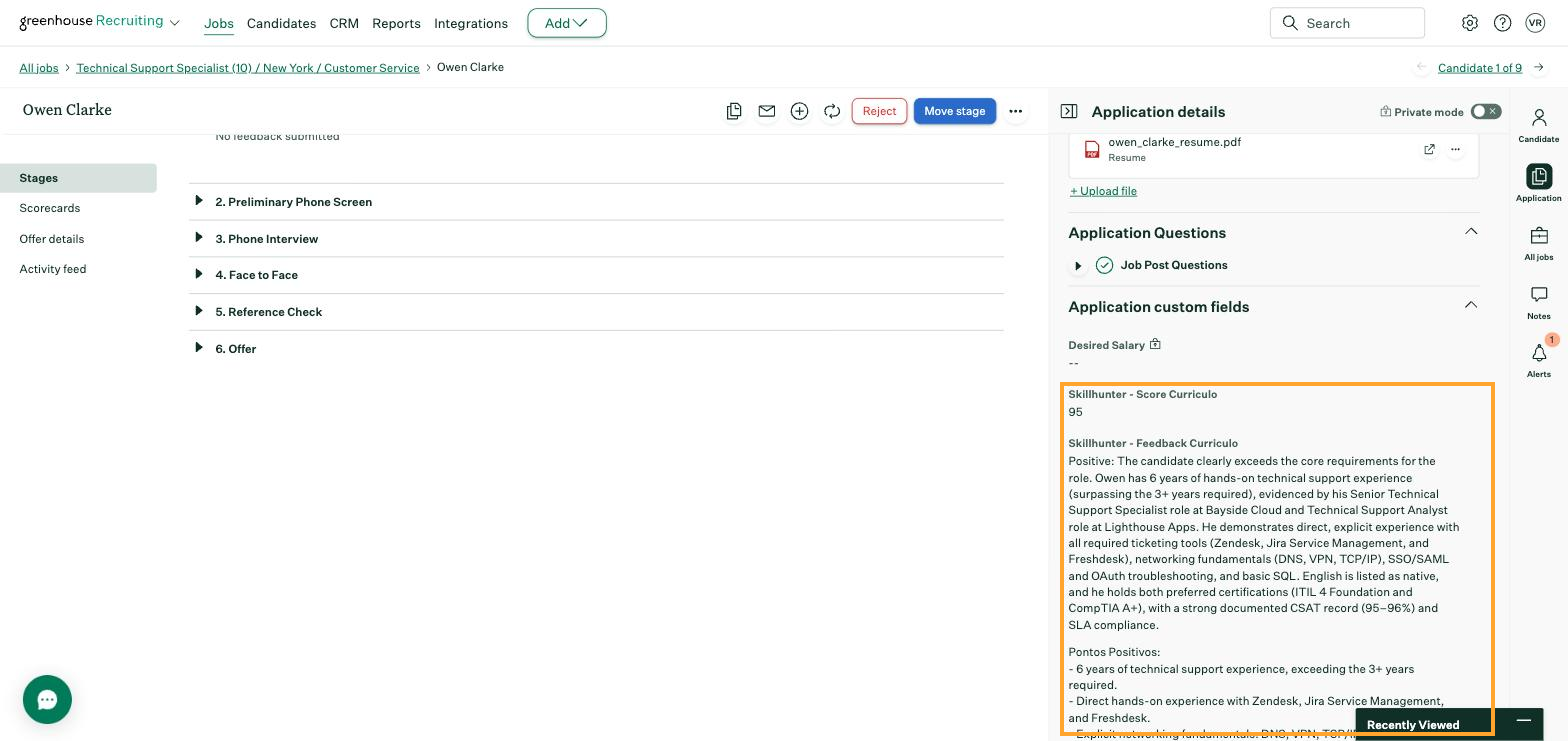Image resolution: width=1568 pixels, height=741 pixels.
Task: Open the three-dot more actions menu
Action: tap(1016, 111)
